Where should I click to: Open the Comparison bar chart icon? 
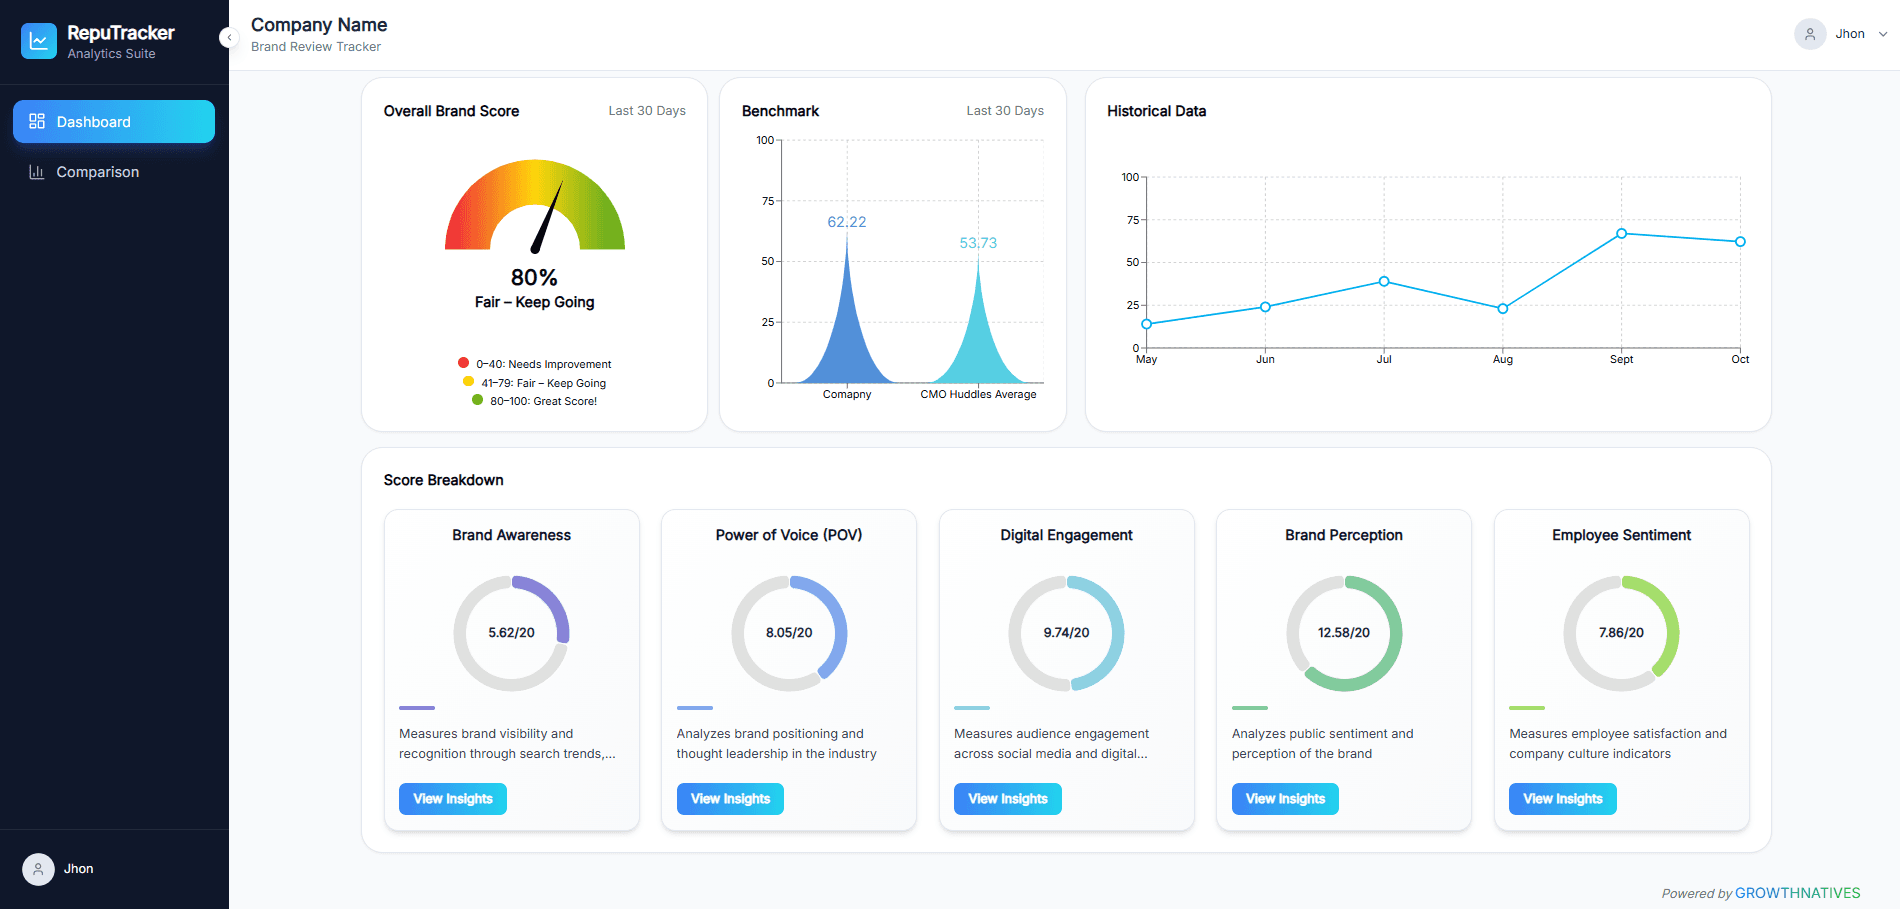point(37,172)
